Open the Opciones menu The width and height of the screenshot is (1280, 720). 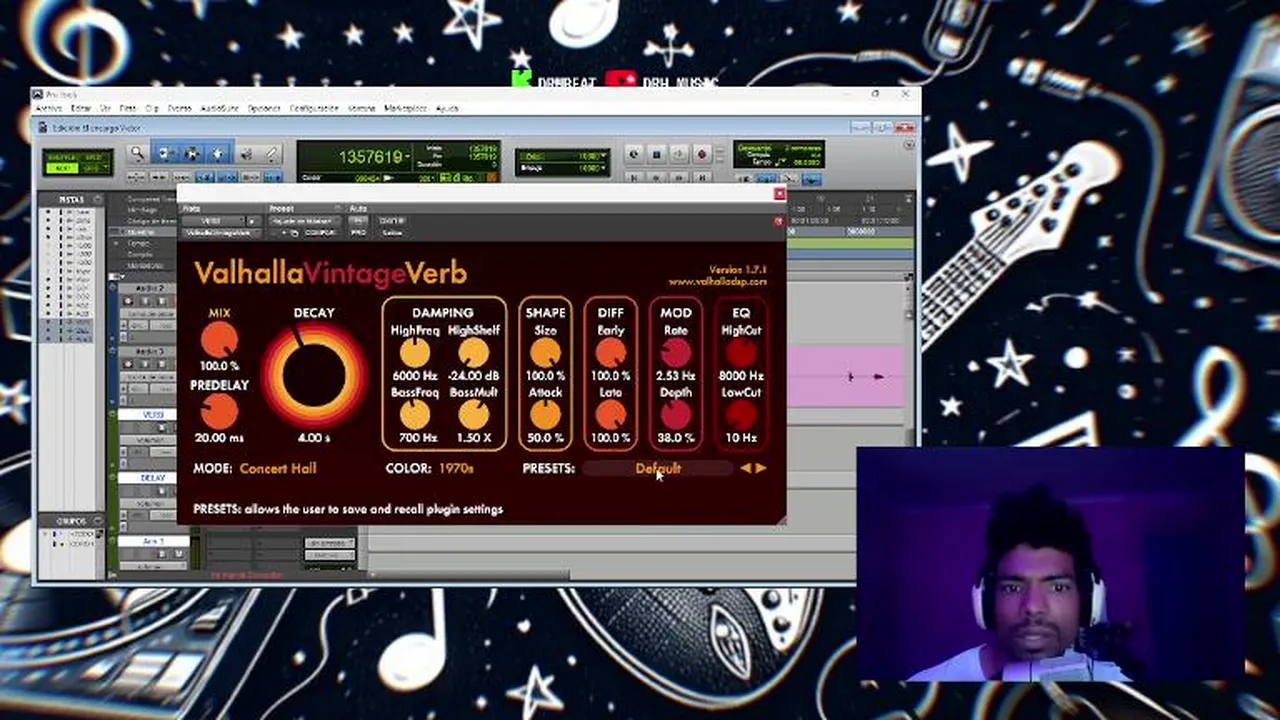pos(264,108)
